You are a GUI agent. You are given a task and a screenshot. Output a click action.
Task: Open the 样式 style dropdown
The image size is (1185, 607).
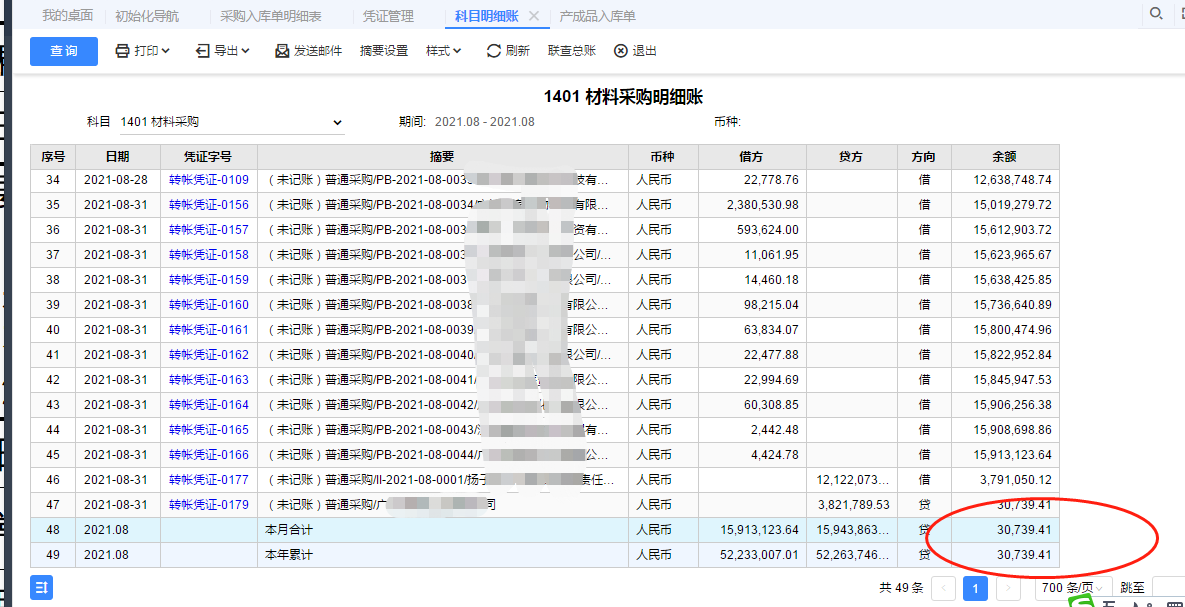[x=444, y=51]
